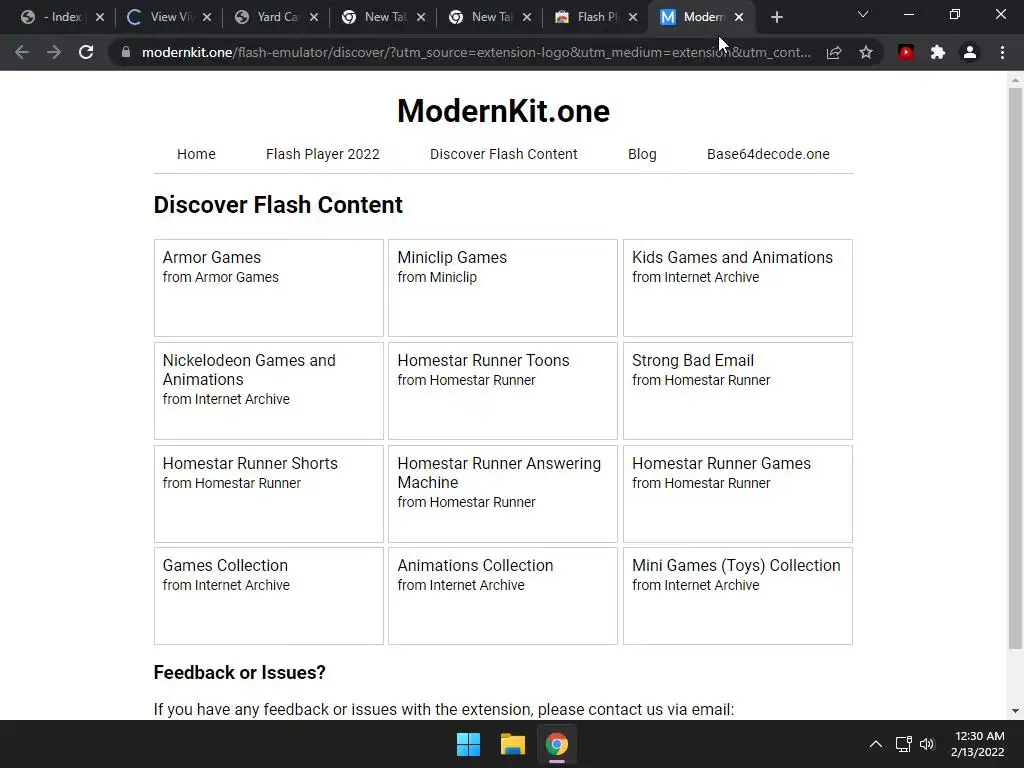Open the Armor Games card

[x=268, y=288]
